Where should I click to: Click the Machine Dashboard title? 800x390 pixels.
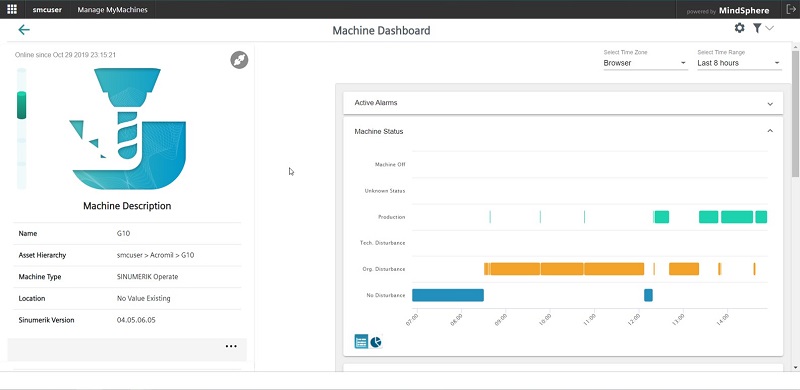coord(381,31)
